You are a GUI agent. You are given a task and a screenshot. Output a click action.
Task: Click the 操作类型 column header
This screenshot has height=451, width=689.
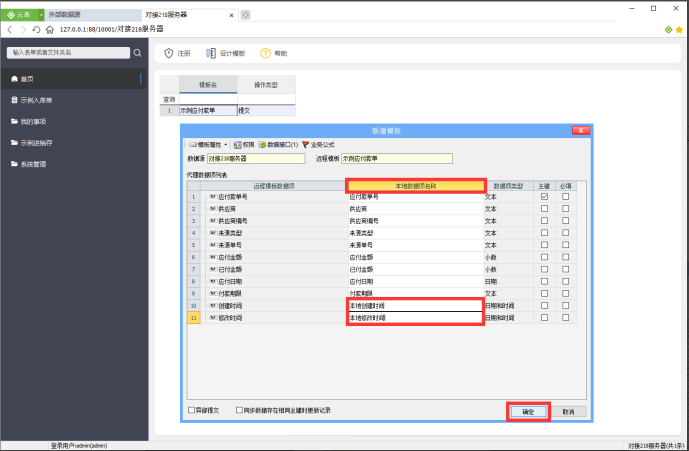click(266, 85)
